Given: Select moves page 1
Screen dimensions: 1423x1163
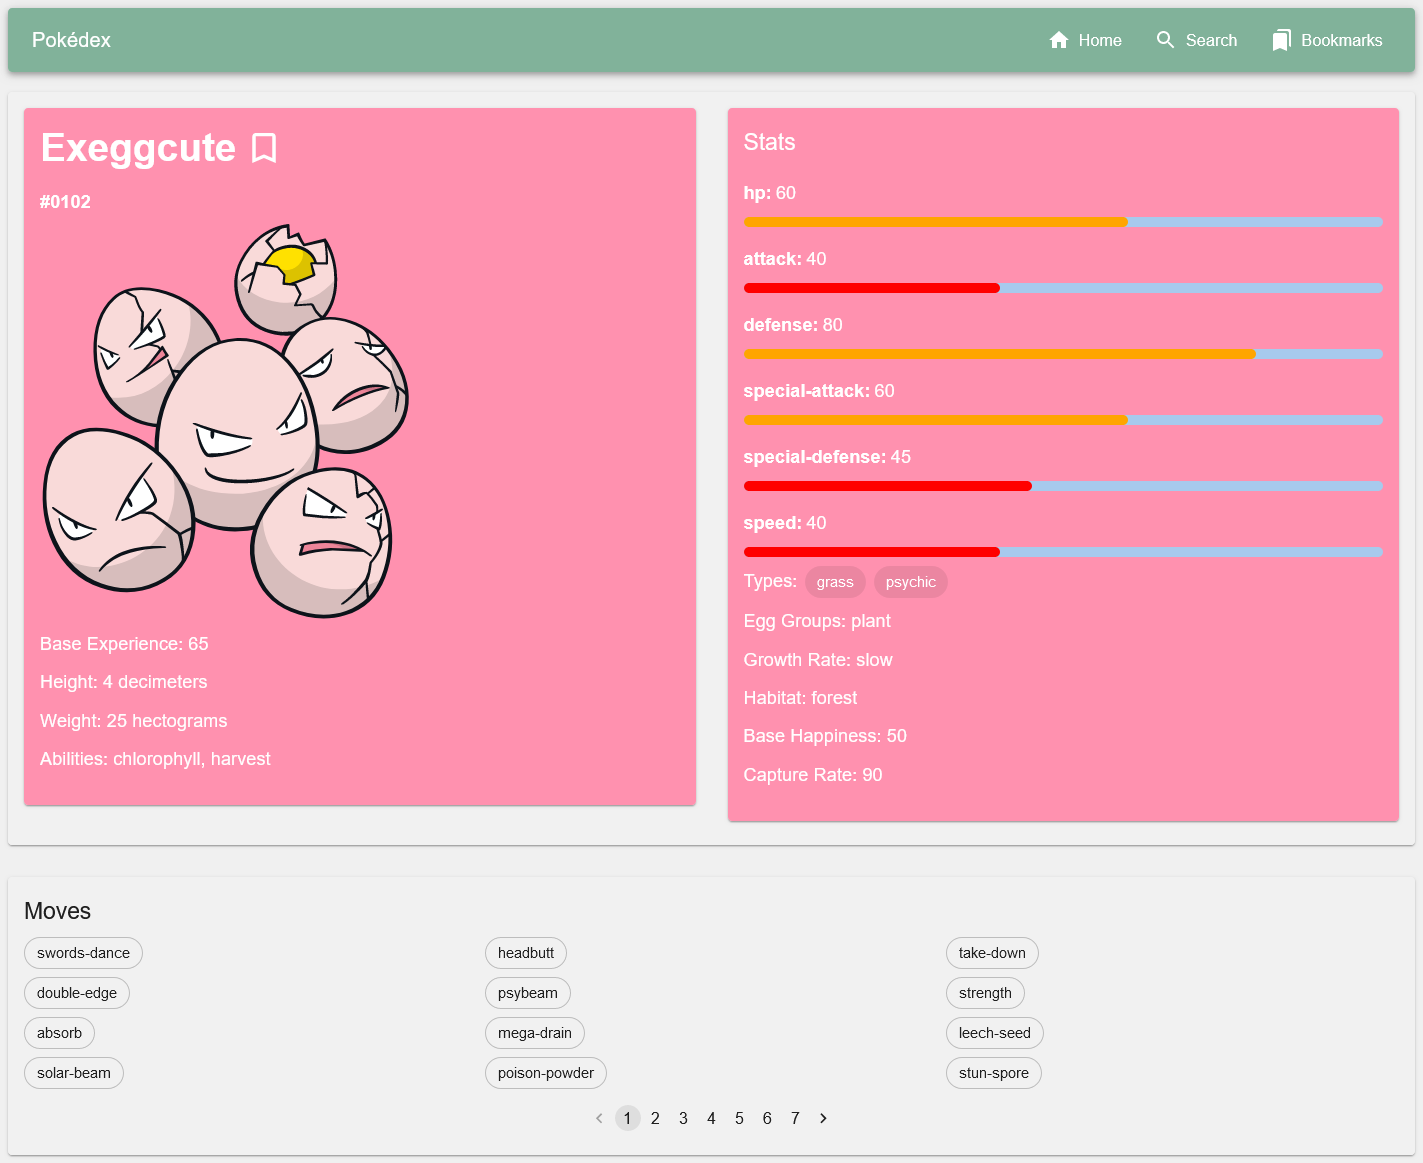Looking at the screenshot, I should [627, 1118].
